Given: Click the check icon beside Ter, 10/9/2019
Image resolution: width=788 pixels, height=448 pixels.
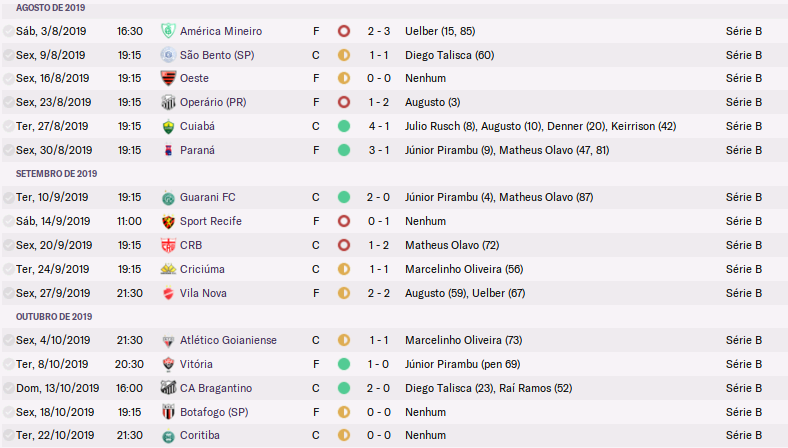Looking at the screenshot, I should [9, 197].
